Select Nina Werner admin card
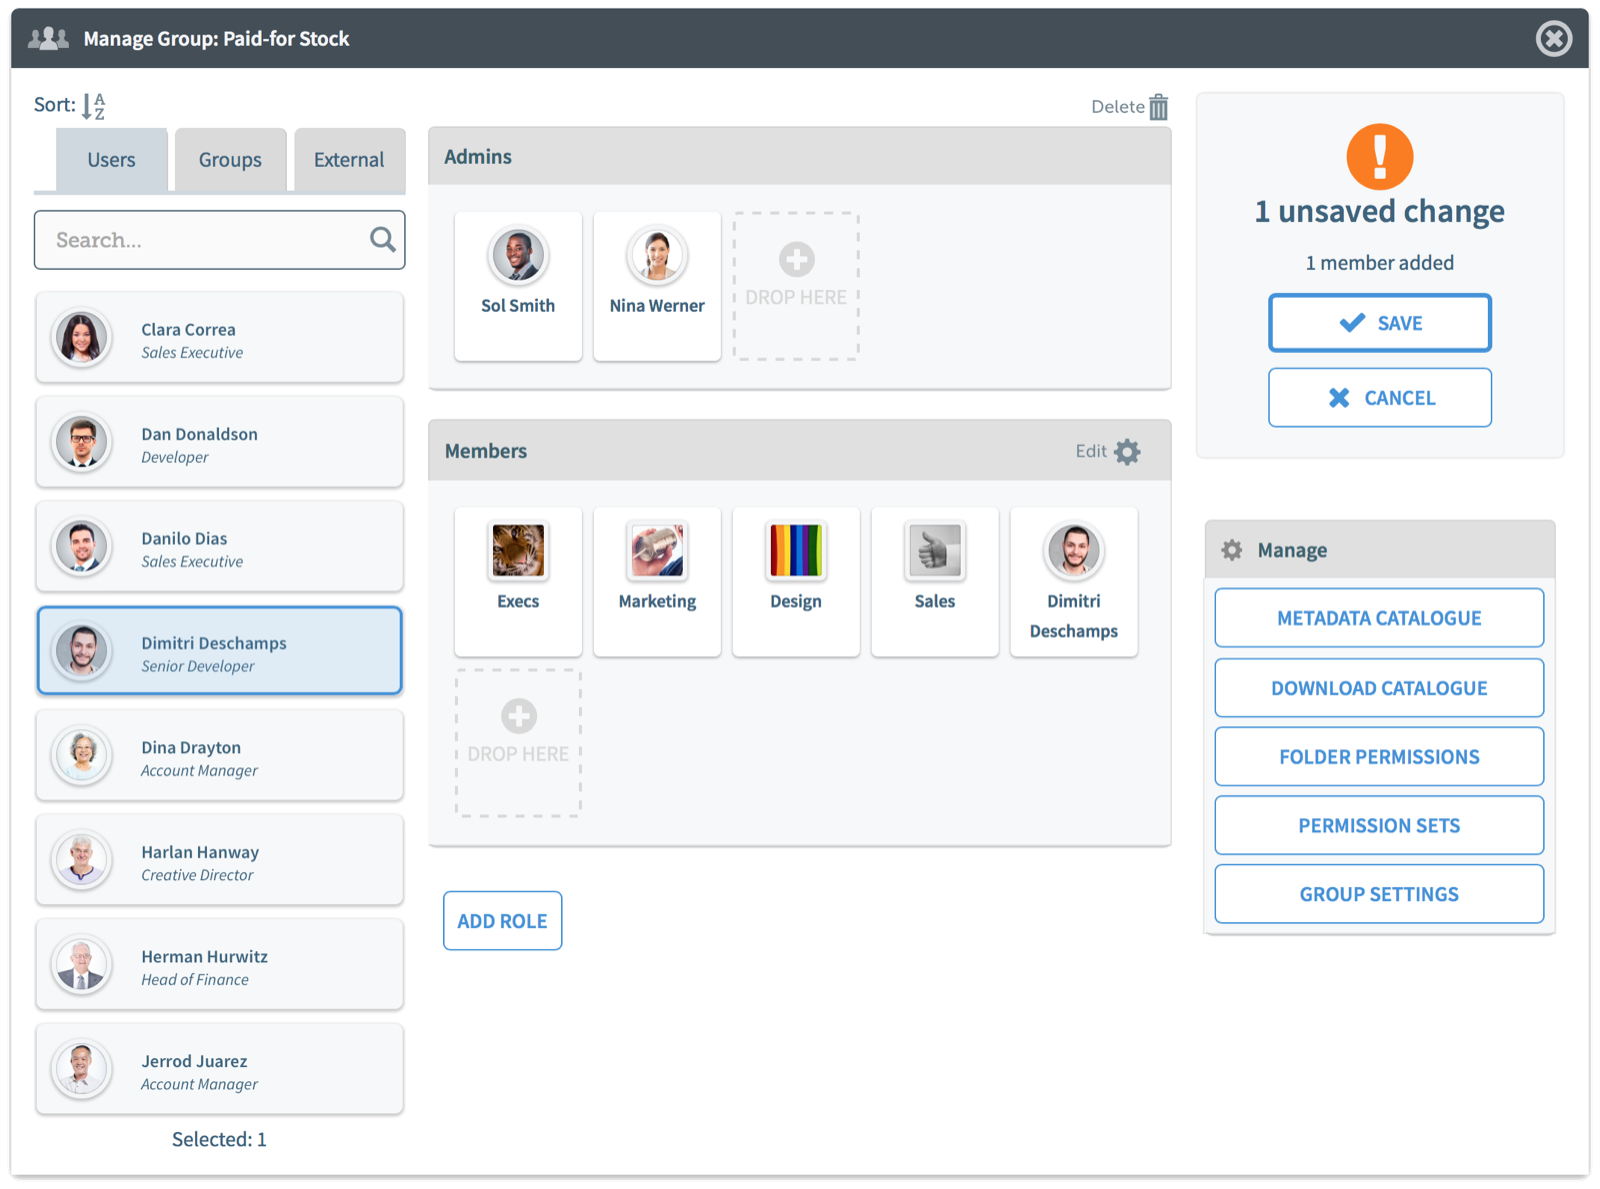The image size is (1600, 1189). click(x=657, y=286)
